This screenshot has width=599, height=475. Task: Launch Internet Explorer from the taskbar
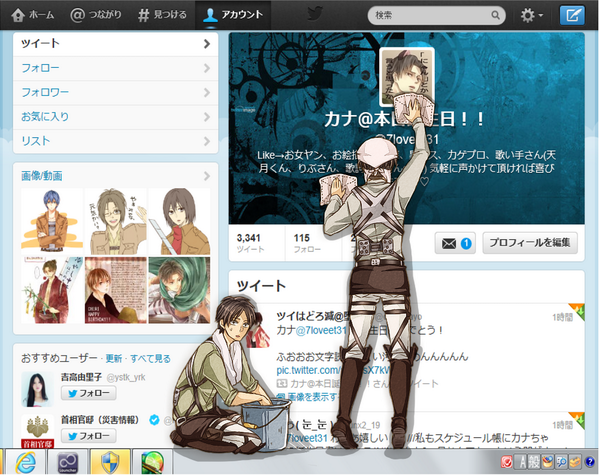(x=26, y=462)
